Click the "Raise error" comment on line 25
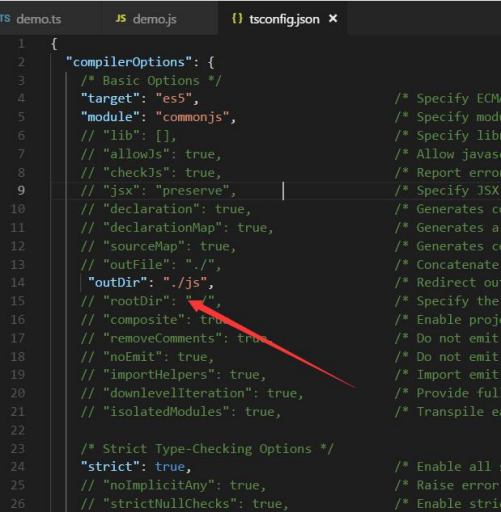Screen dimensions: 501x514 pos(447,485)
